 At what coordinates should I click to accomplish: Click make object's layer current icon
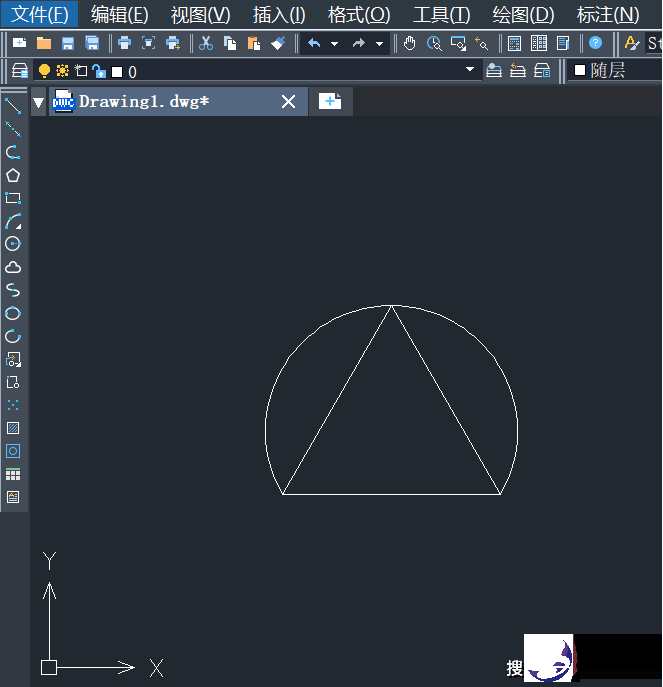click(x=494, y=71)
